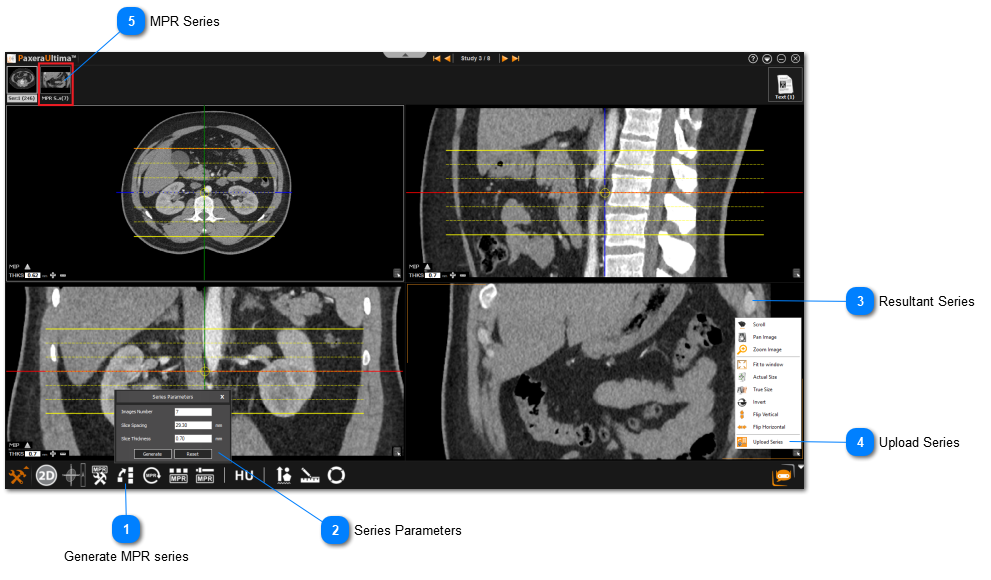Open dropdown arrow beside bottom-right orange icon
Screen dimensions: 991x580
[x=800, y=467]
